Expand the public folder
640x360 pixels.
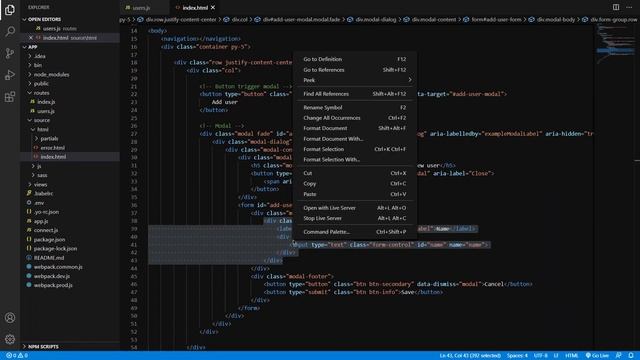click(41, 83)
